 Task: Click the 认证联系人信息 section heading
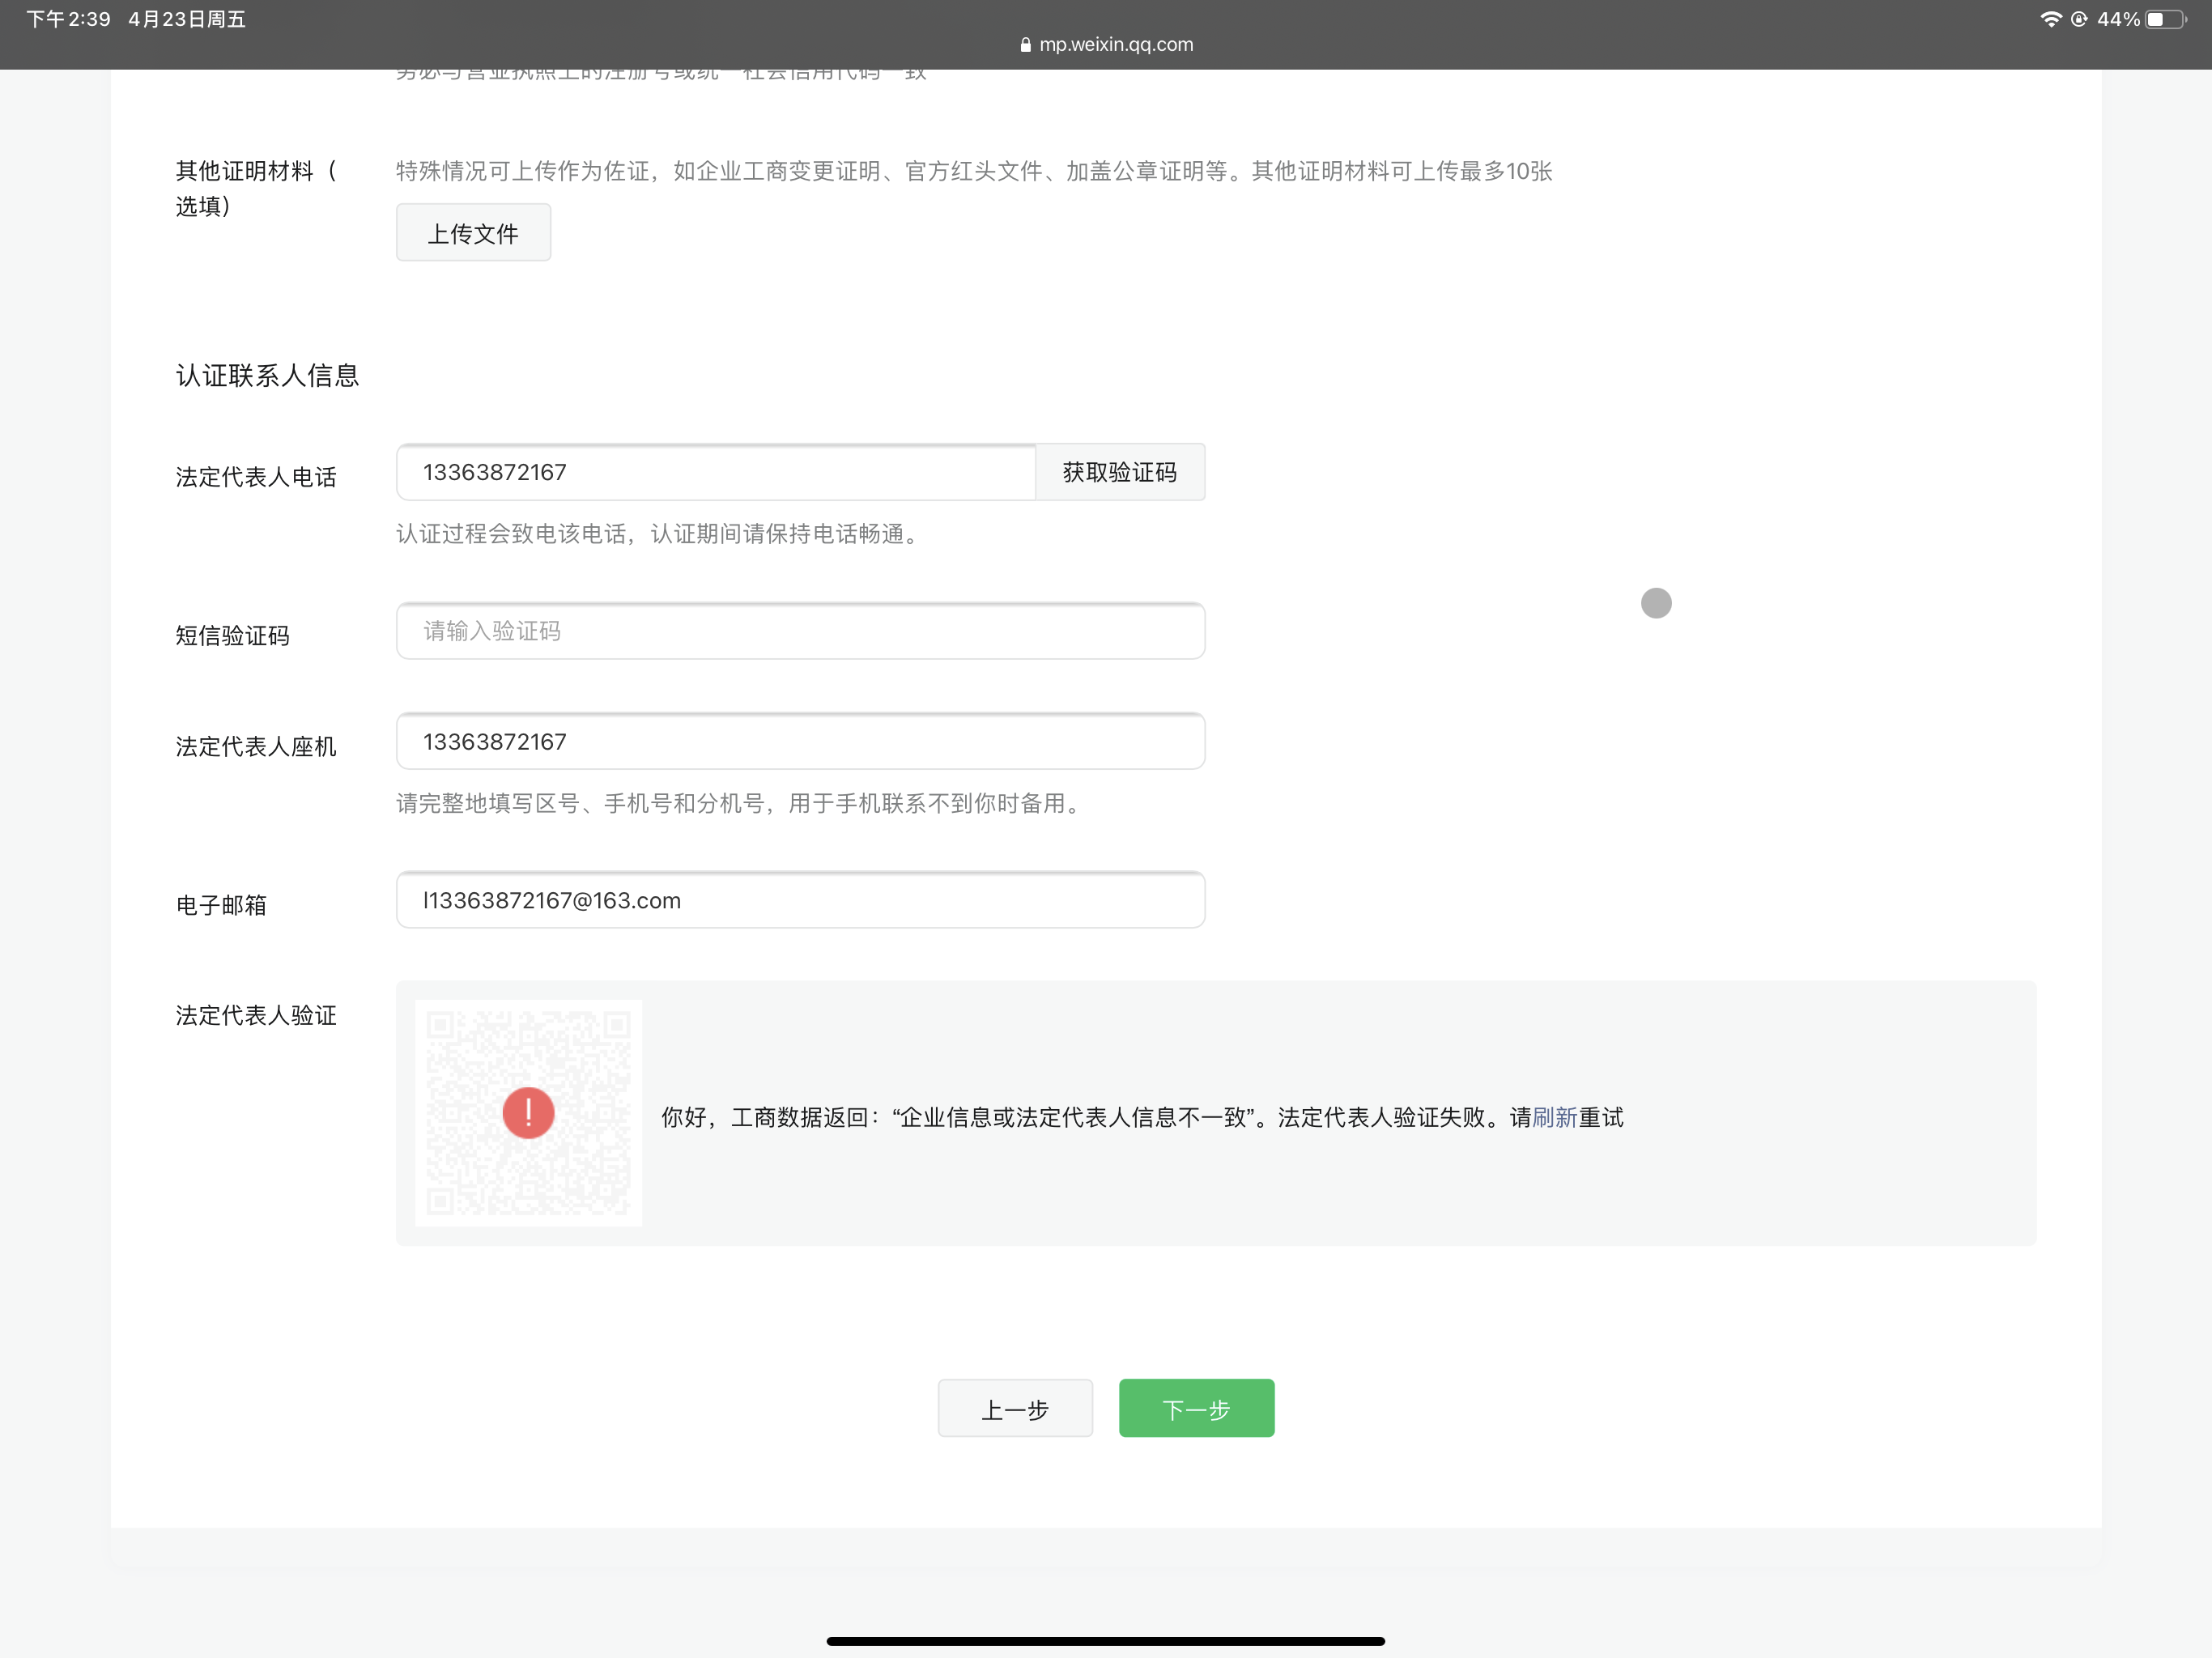click(x=267, y=375)
